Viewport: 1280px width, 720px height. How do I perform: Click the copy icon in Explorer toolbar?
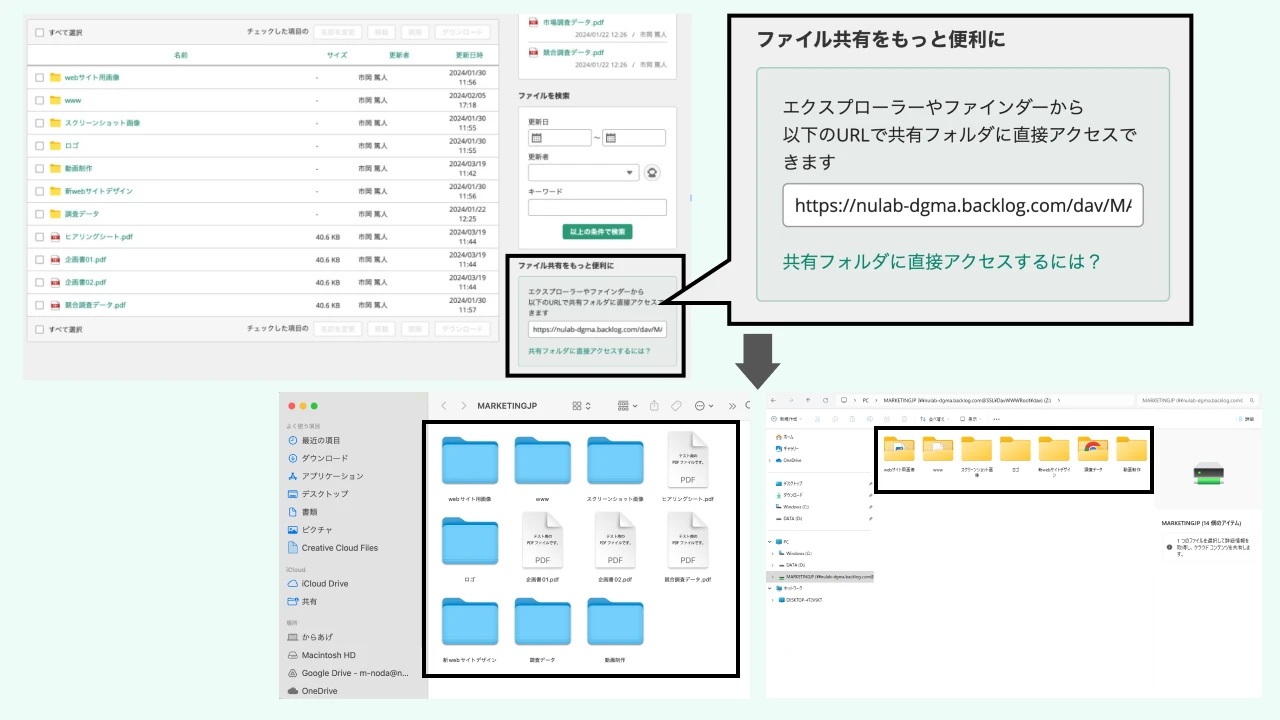click(835, 419)
